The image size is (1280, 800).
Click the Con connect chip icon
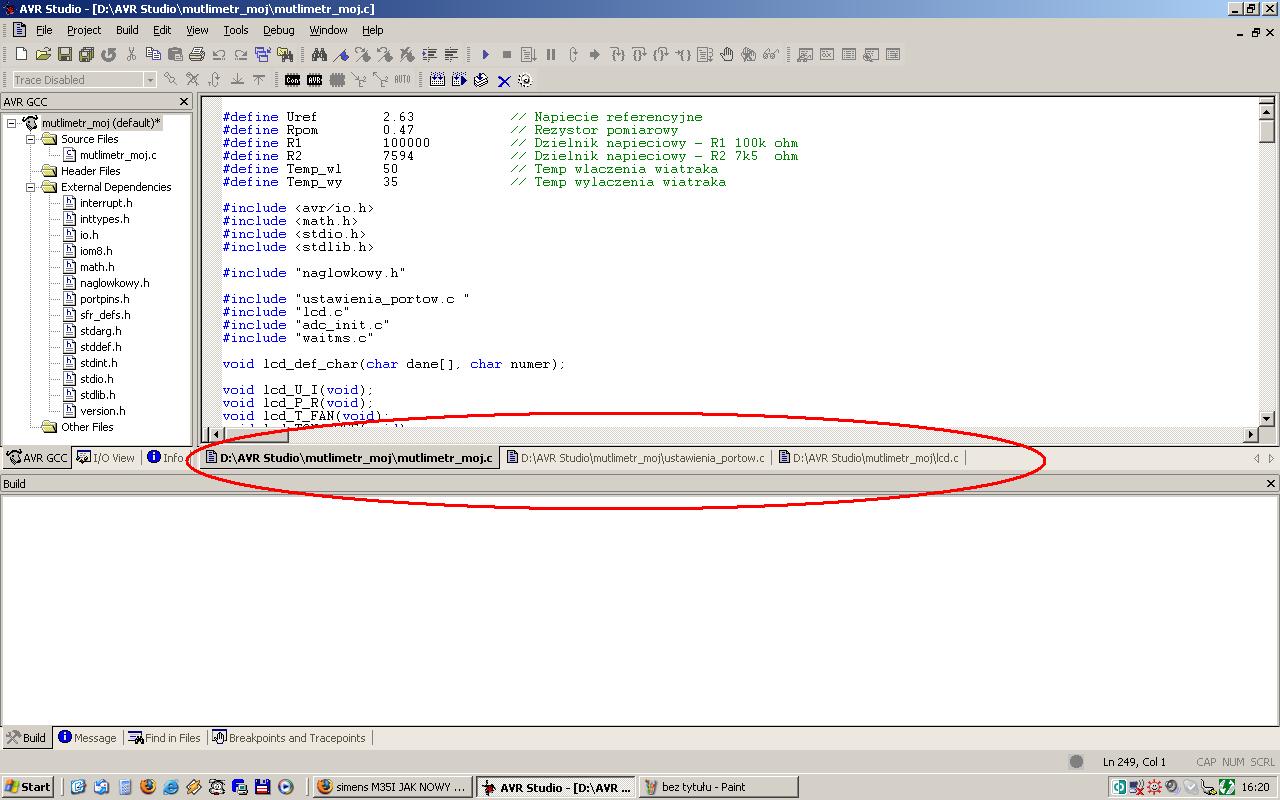click(292, 79)
